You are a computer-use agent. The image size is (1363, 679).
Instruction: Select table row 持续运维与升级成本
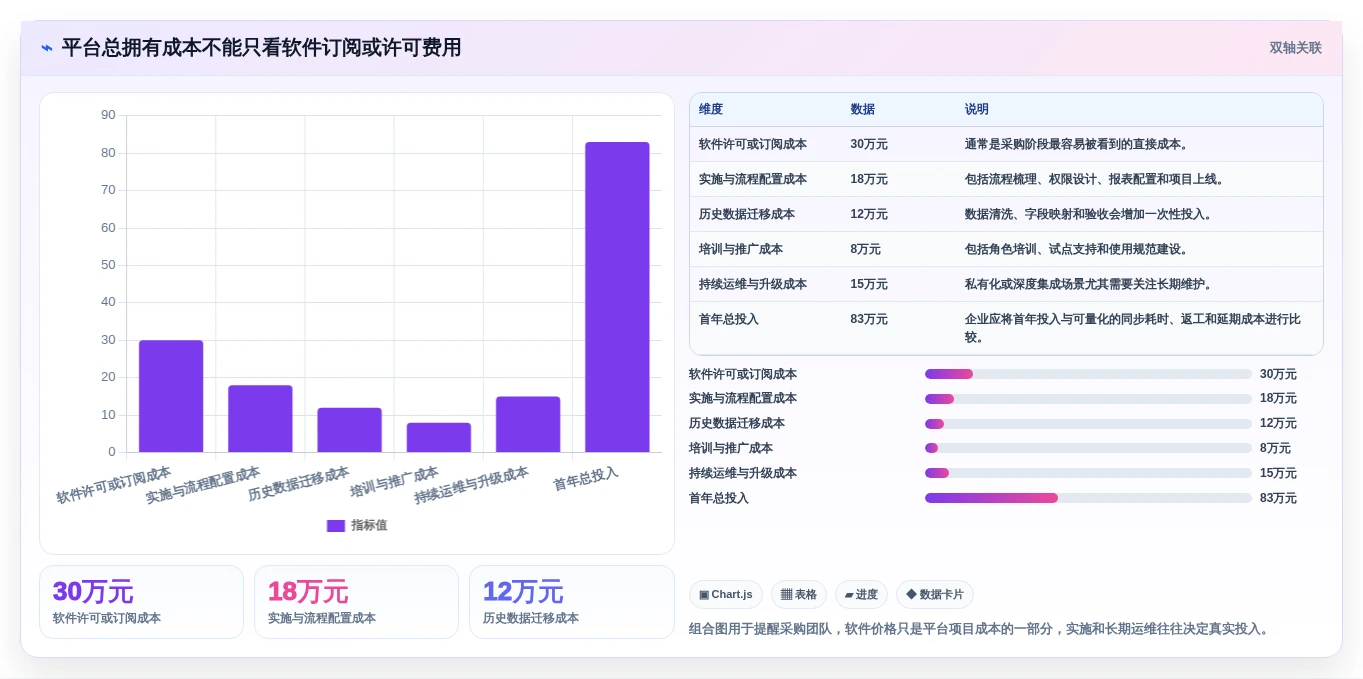pyautogui.click(x=1006, y=284)
